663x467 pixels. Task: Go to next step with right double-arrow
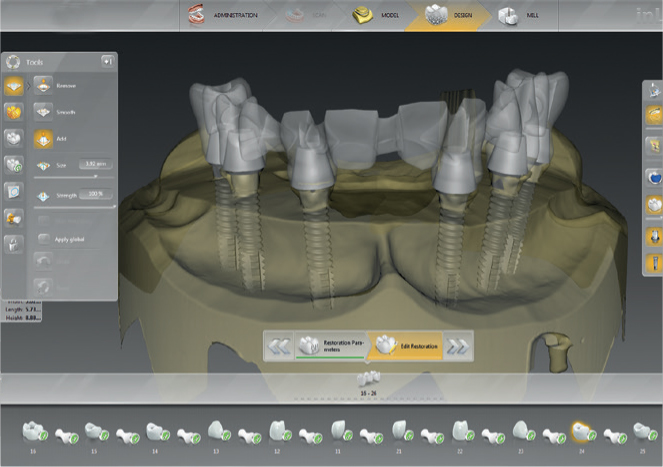tap(458, 347)
